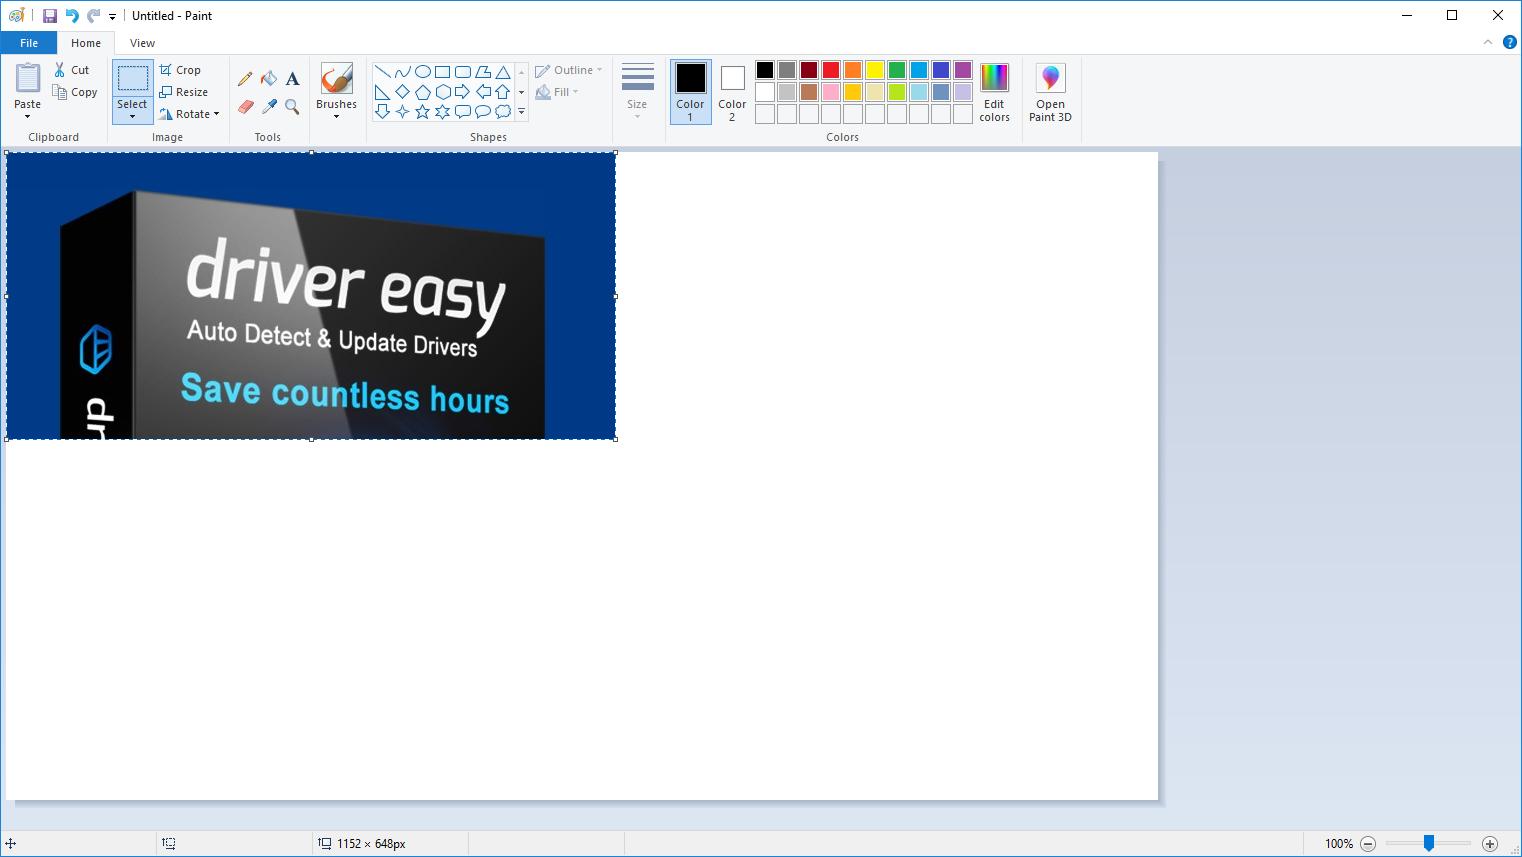
Task: Click the Save icon in title bar
Action: (49, 16)
